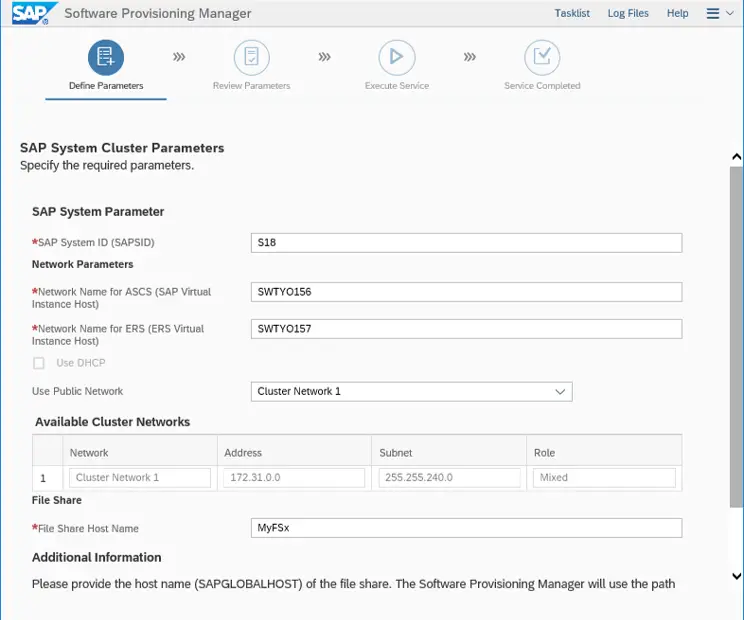
Task: Click the Service Completed tab label
Action: 542,86
